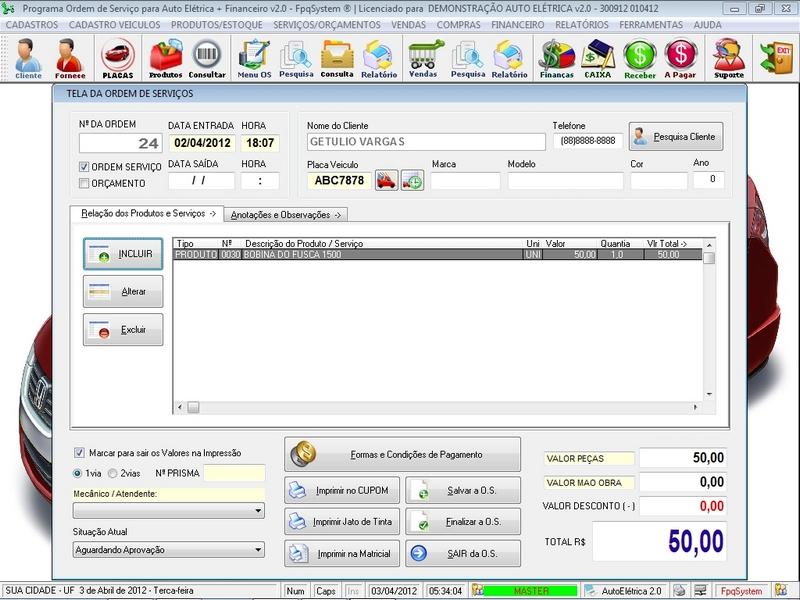Click Relatório icon next to Consulta
800x600 pixels.
[x=379, y=58]
